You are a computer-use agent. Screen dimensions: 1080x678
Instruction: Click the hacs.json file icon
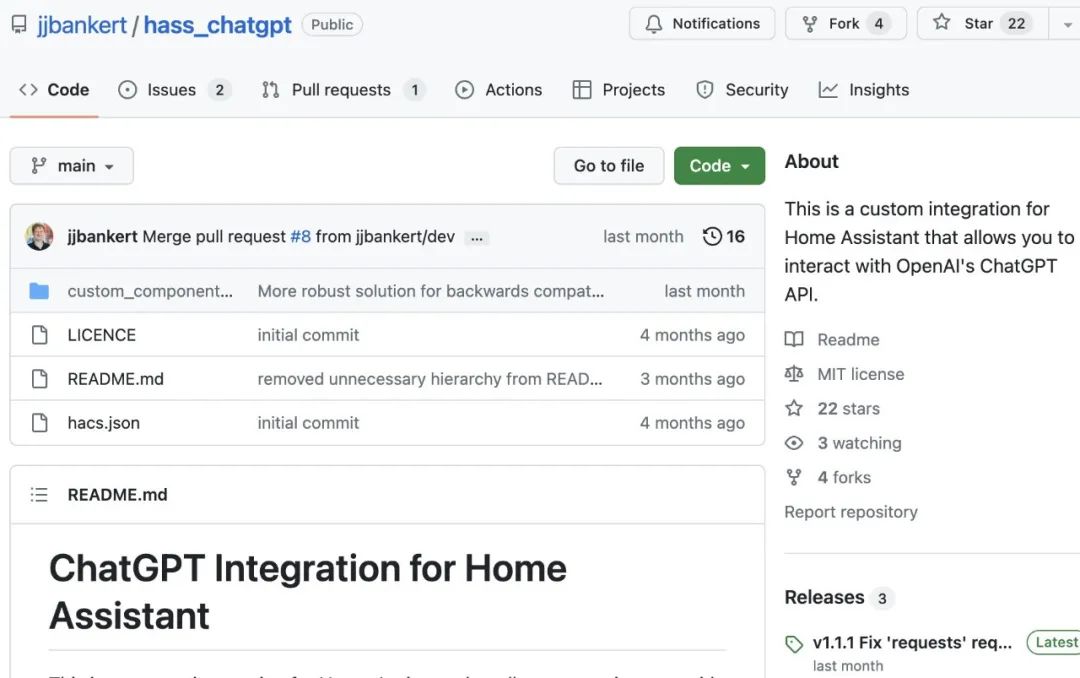pyautogui.click(x=39, y=423)
